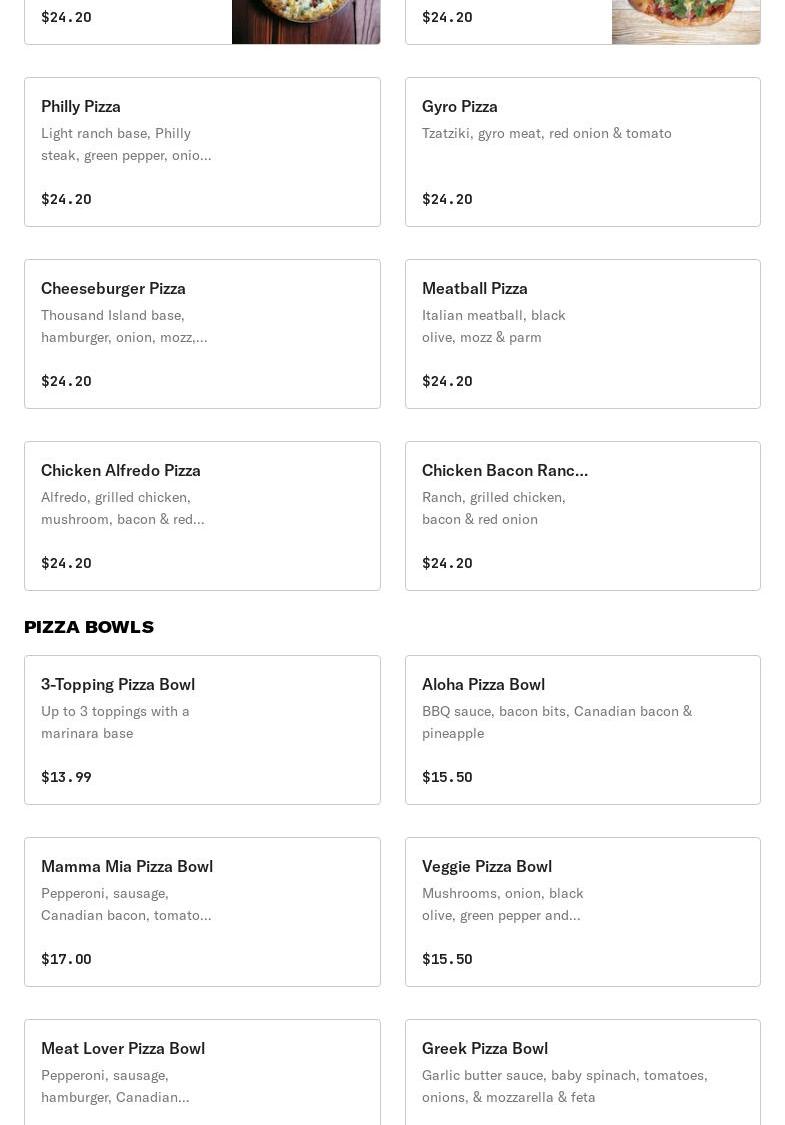Select the Chicken Bacon Ranch pizza card
The height and width of the screenshot is (1125, 785).
click(582, 516)
